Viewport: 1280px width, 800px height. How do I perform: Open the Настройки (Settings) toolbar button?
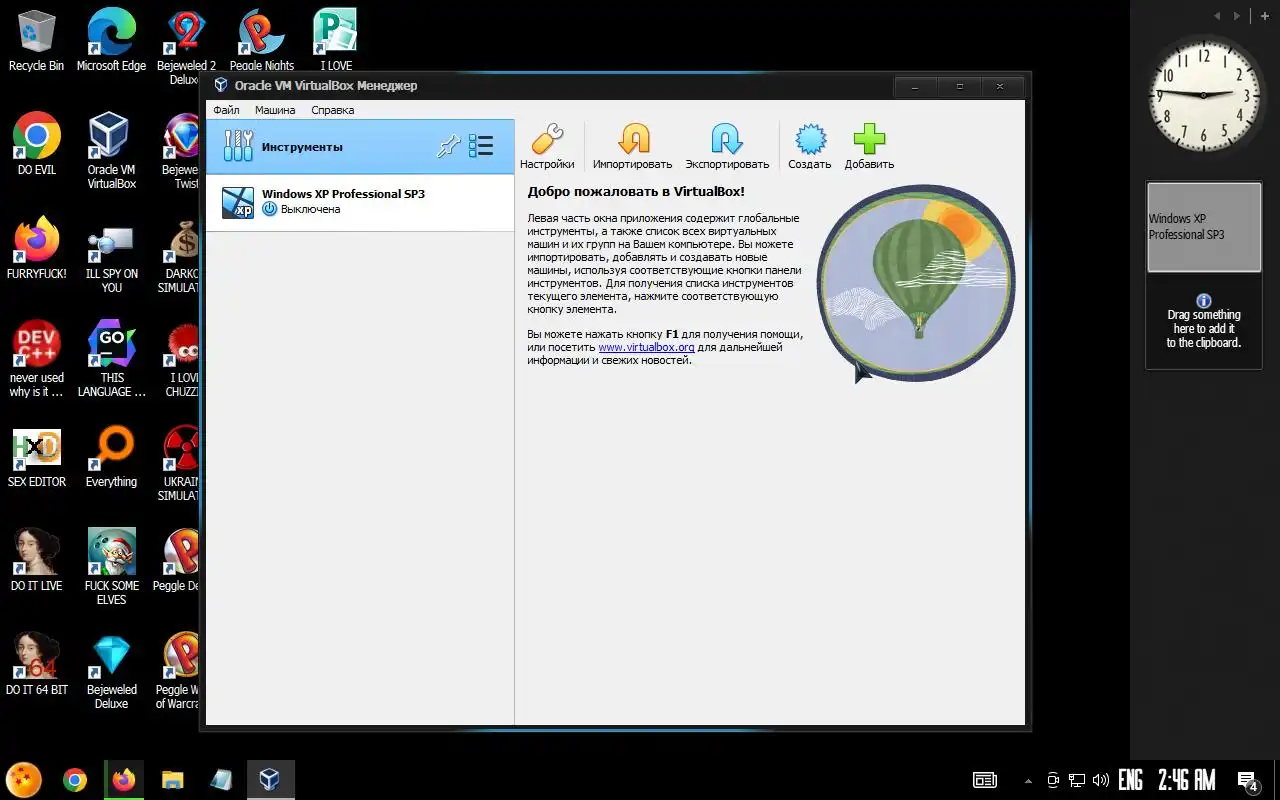pyautogui.click(x=547, y=147)
